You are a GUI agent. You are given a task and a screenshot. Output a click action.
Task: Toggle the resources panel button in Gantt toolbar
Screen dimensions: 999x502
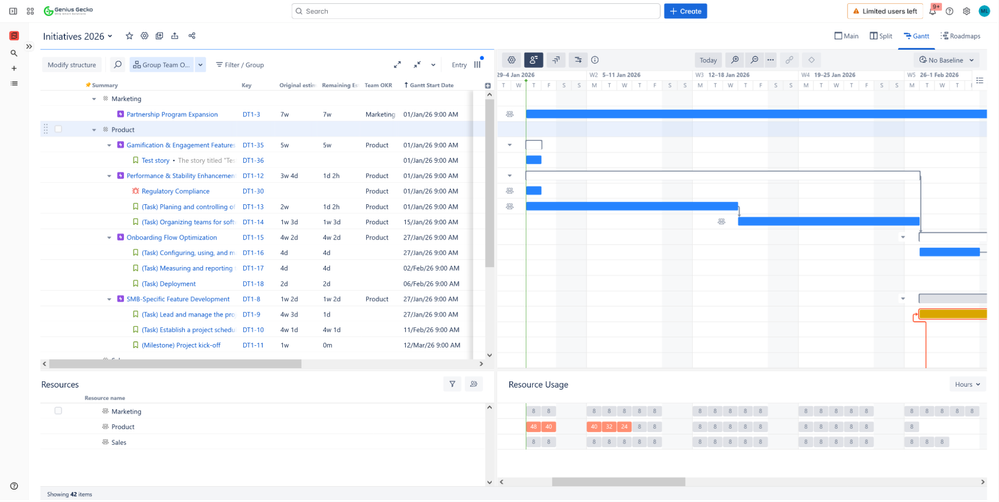click(x=533, y=60)
